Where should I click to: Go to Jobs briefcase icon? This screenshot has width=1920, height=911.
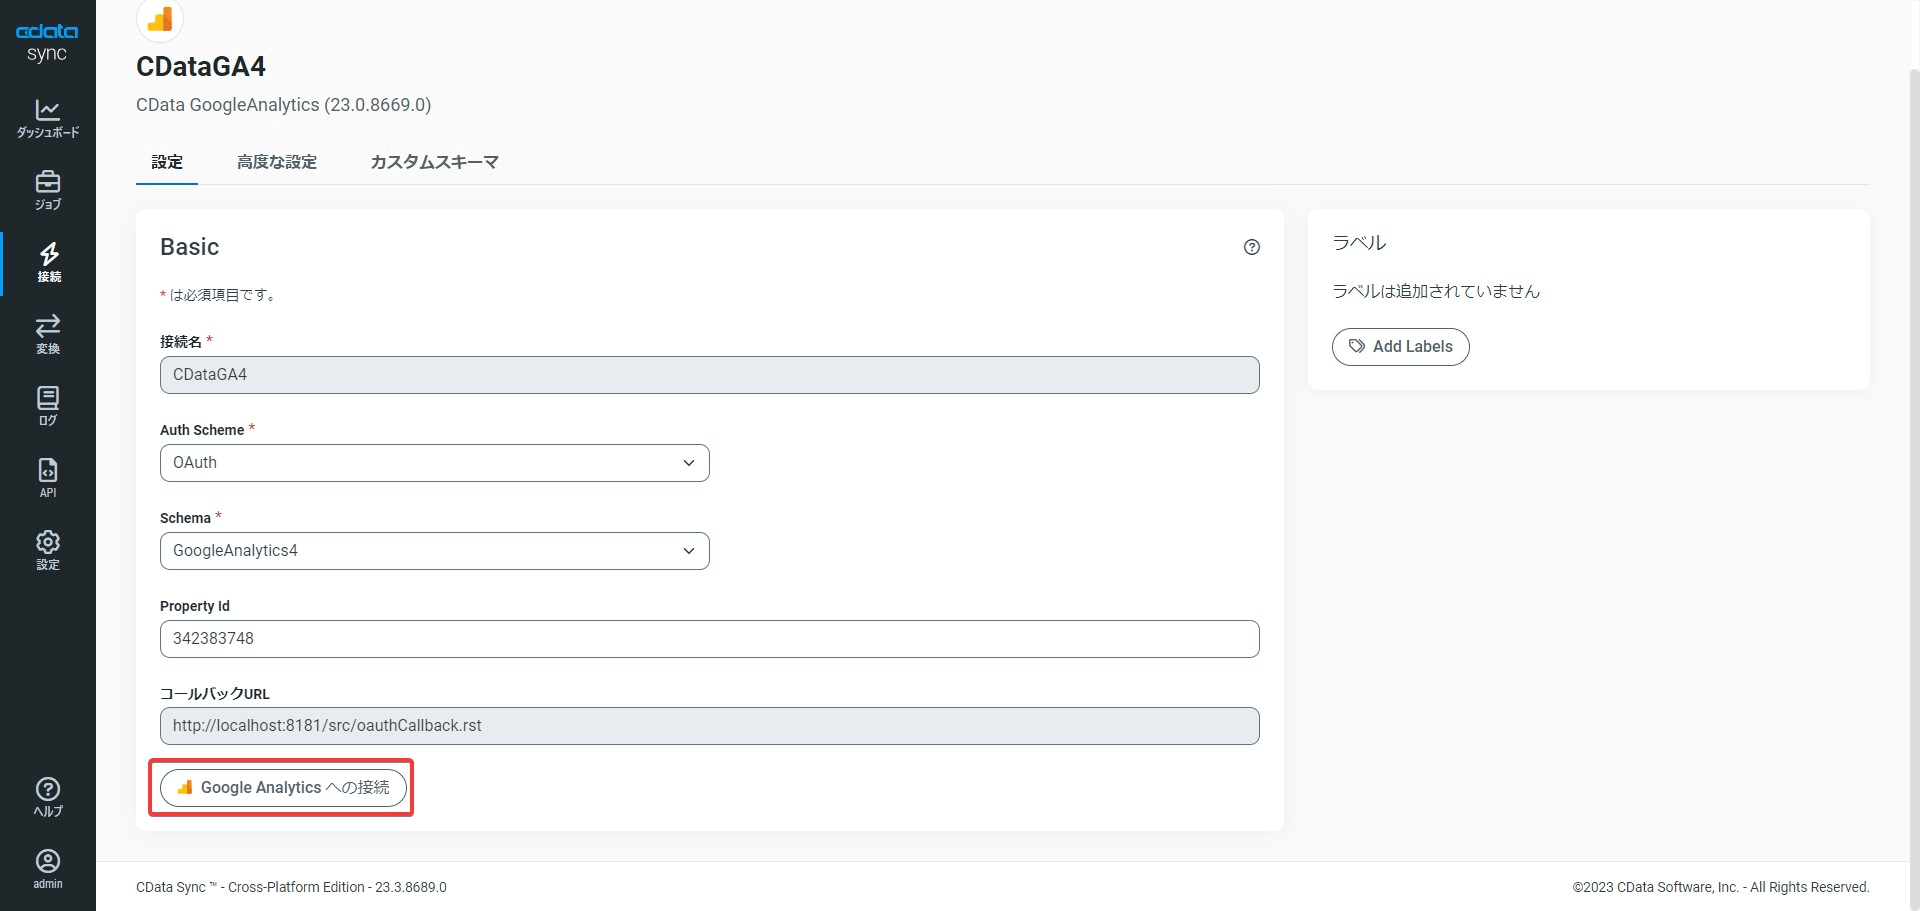point(48,190)
